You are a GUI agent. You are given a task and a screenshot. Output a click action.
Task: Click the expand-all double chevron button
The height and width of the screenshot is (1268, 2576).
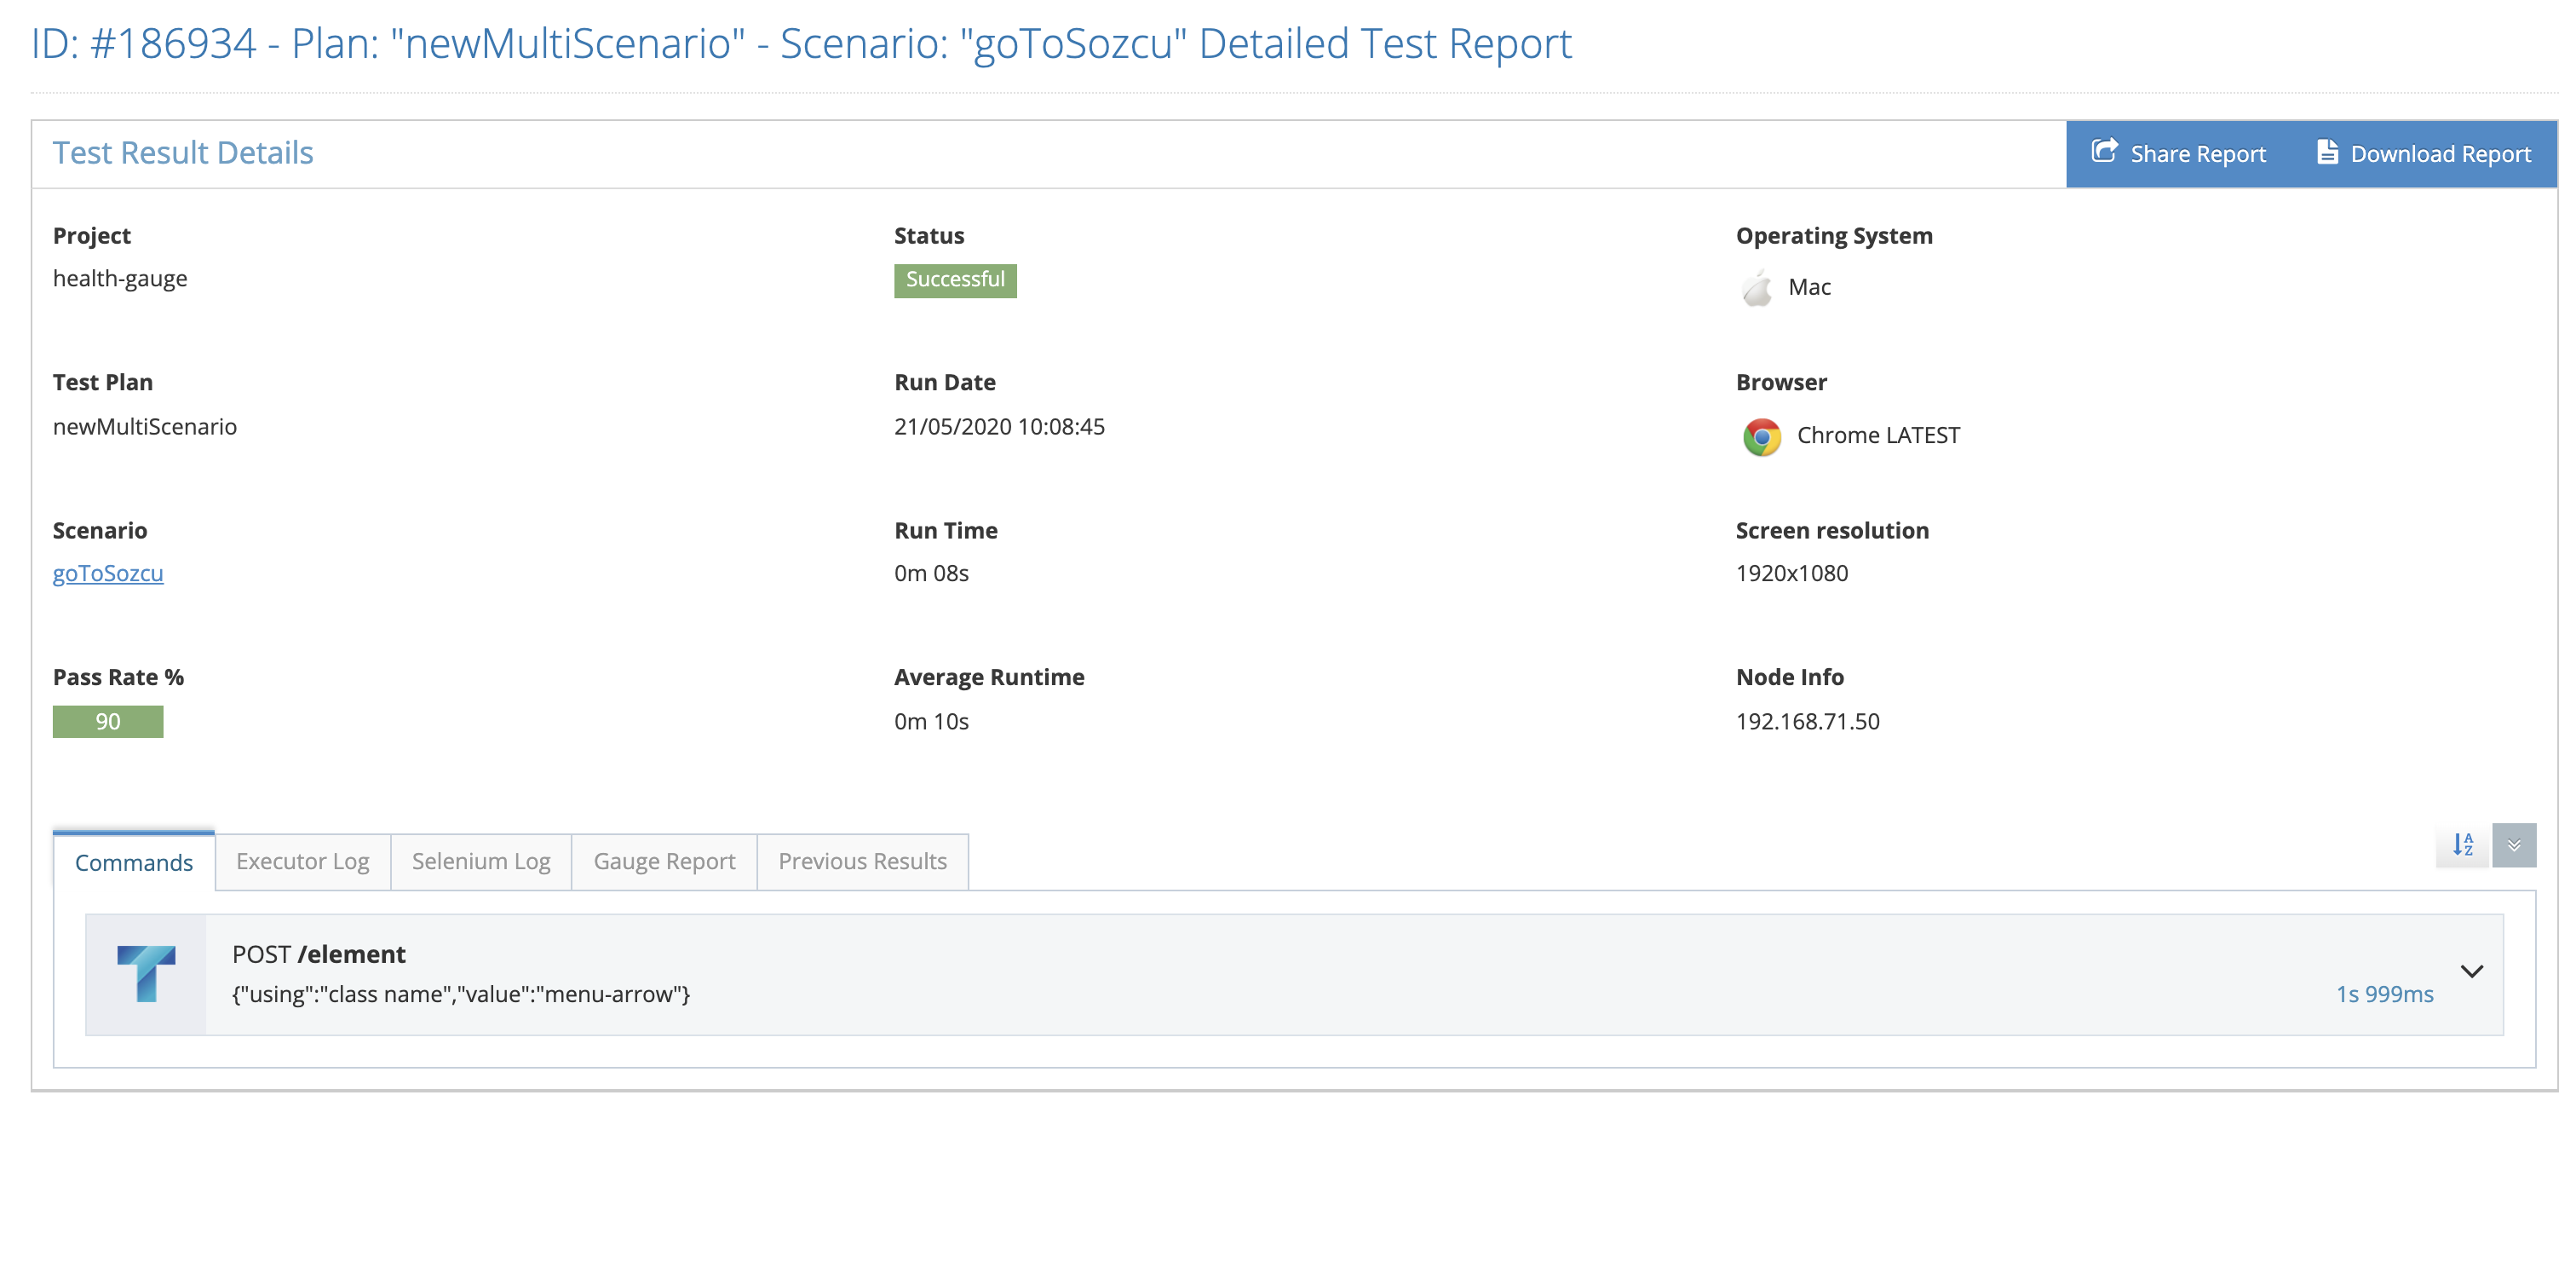pyautogui.click(x=2514, y=845)
